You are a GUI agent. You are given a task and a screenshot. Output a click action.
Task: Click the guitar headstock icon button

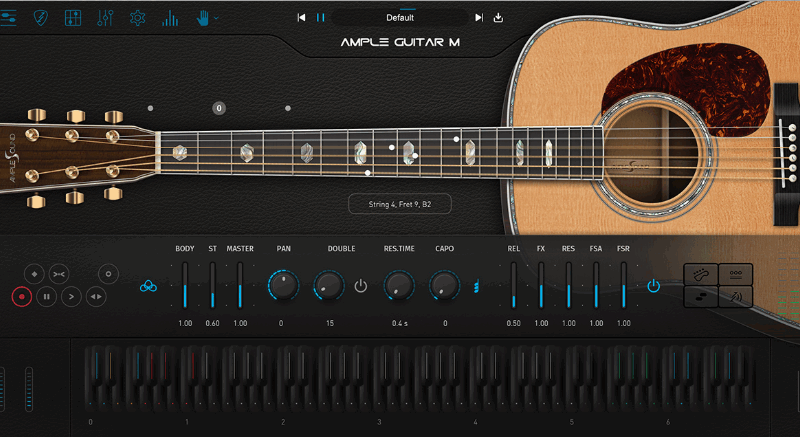(x=701, y=274)
